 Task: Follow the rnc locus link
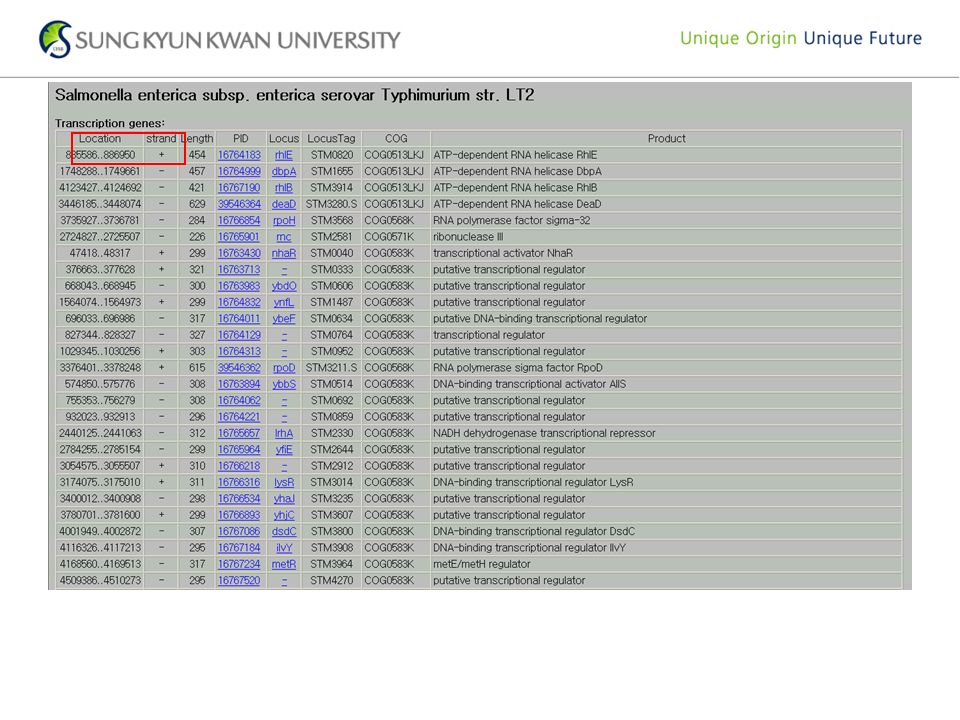tap(283, 237)
